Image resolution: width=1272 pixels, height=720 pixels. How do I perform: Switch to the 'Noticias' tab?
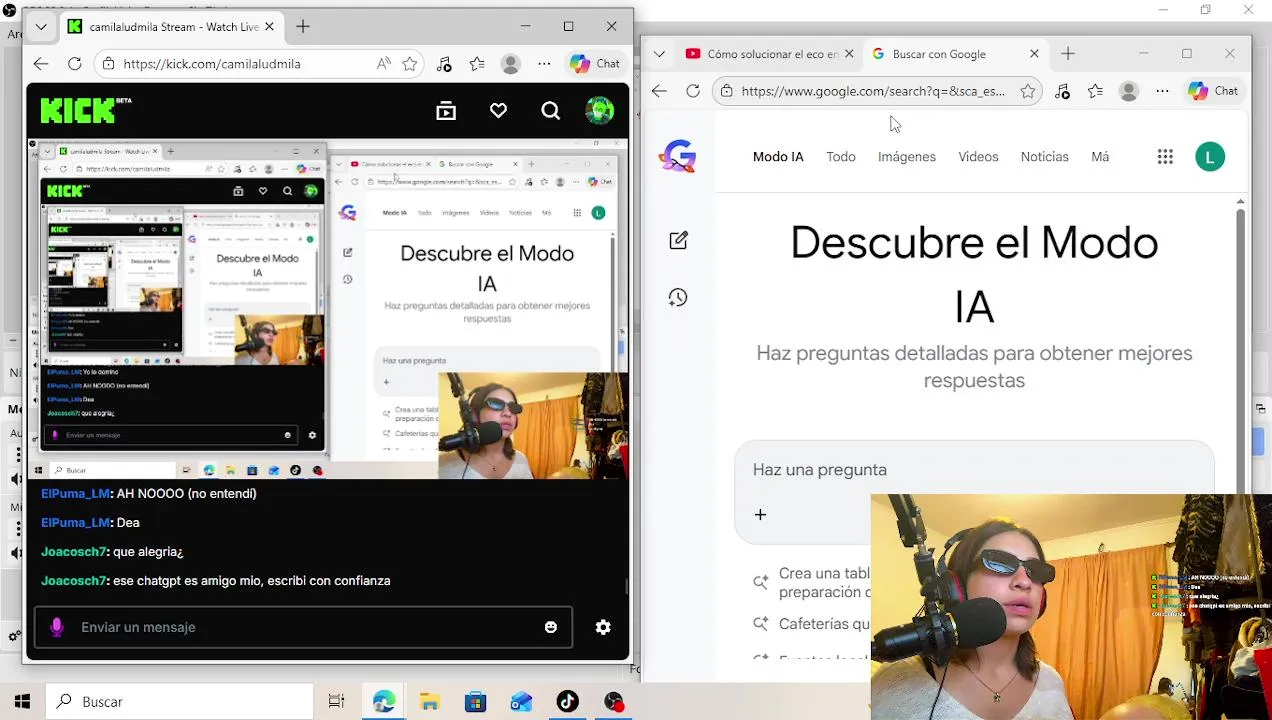point(1044,157)
